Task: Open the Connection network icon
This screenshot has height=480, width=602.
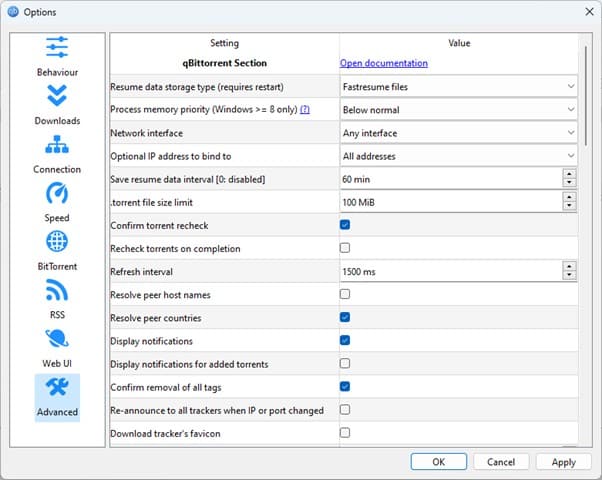Action: 57,144
